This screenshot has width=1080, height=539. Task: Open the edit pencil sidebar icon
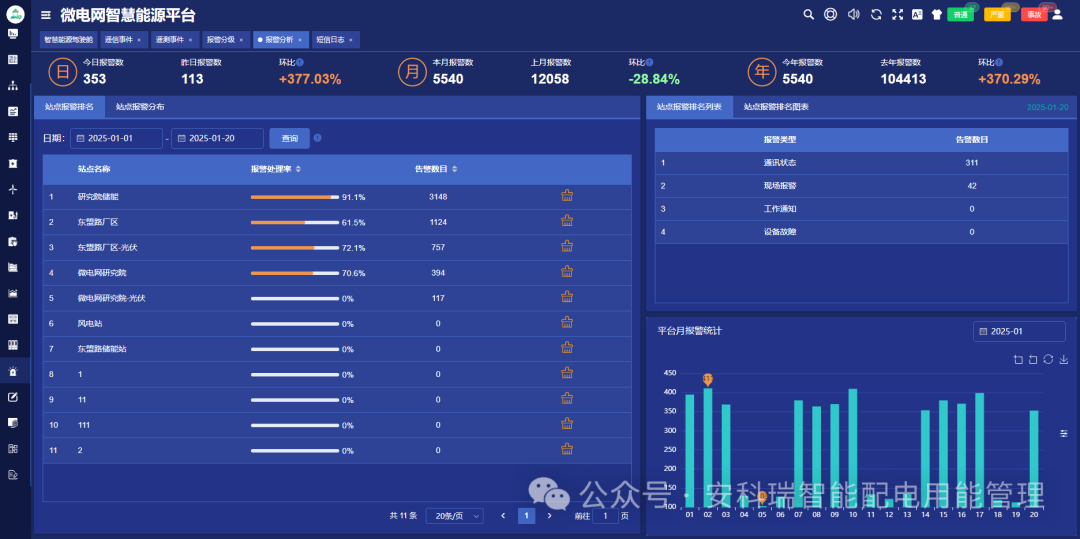click(x=13, y=397)
